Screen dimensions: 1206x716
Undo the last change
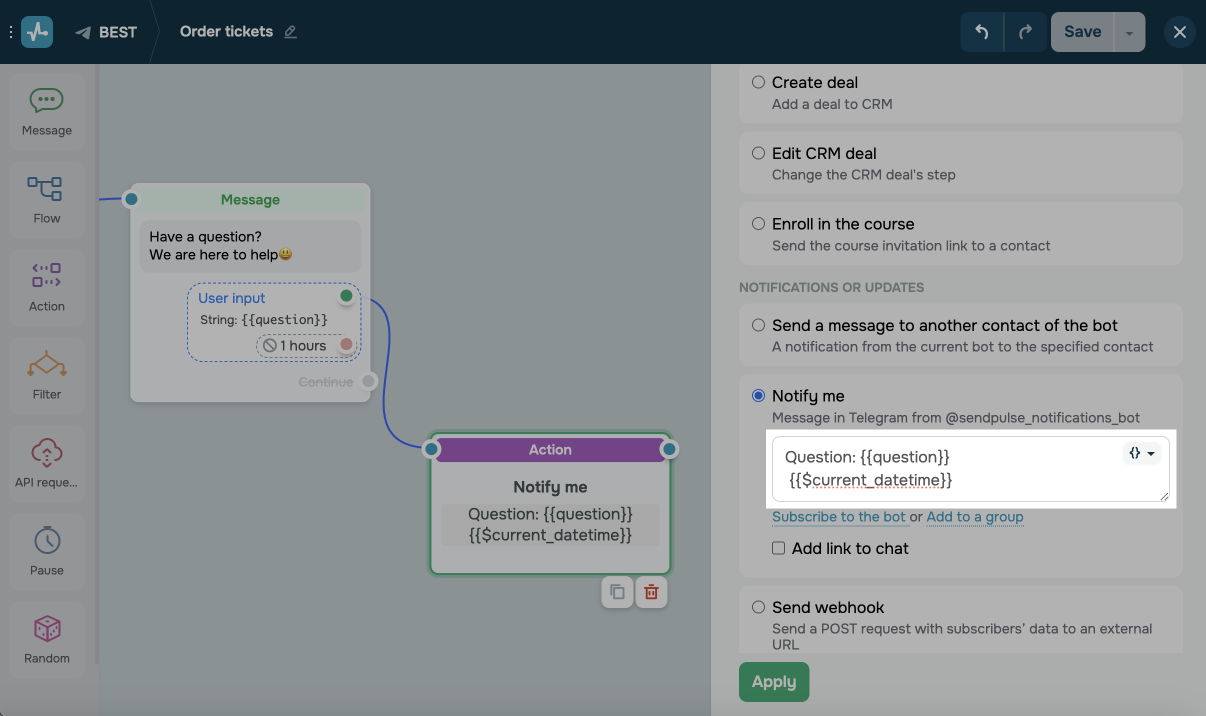982,32
